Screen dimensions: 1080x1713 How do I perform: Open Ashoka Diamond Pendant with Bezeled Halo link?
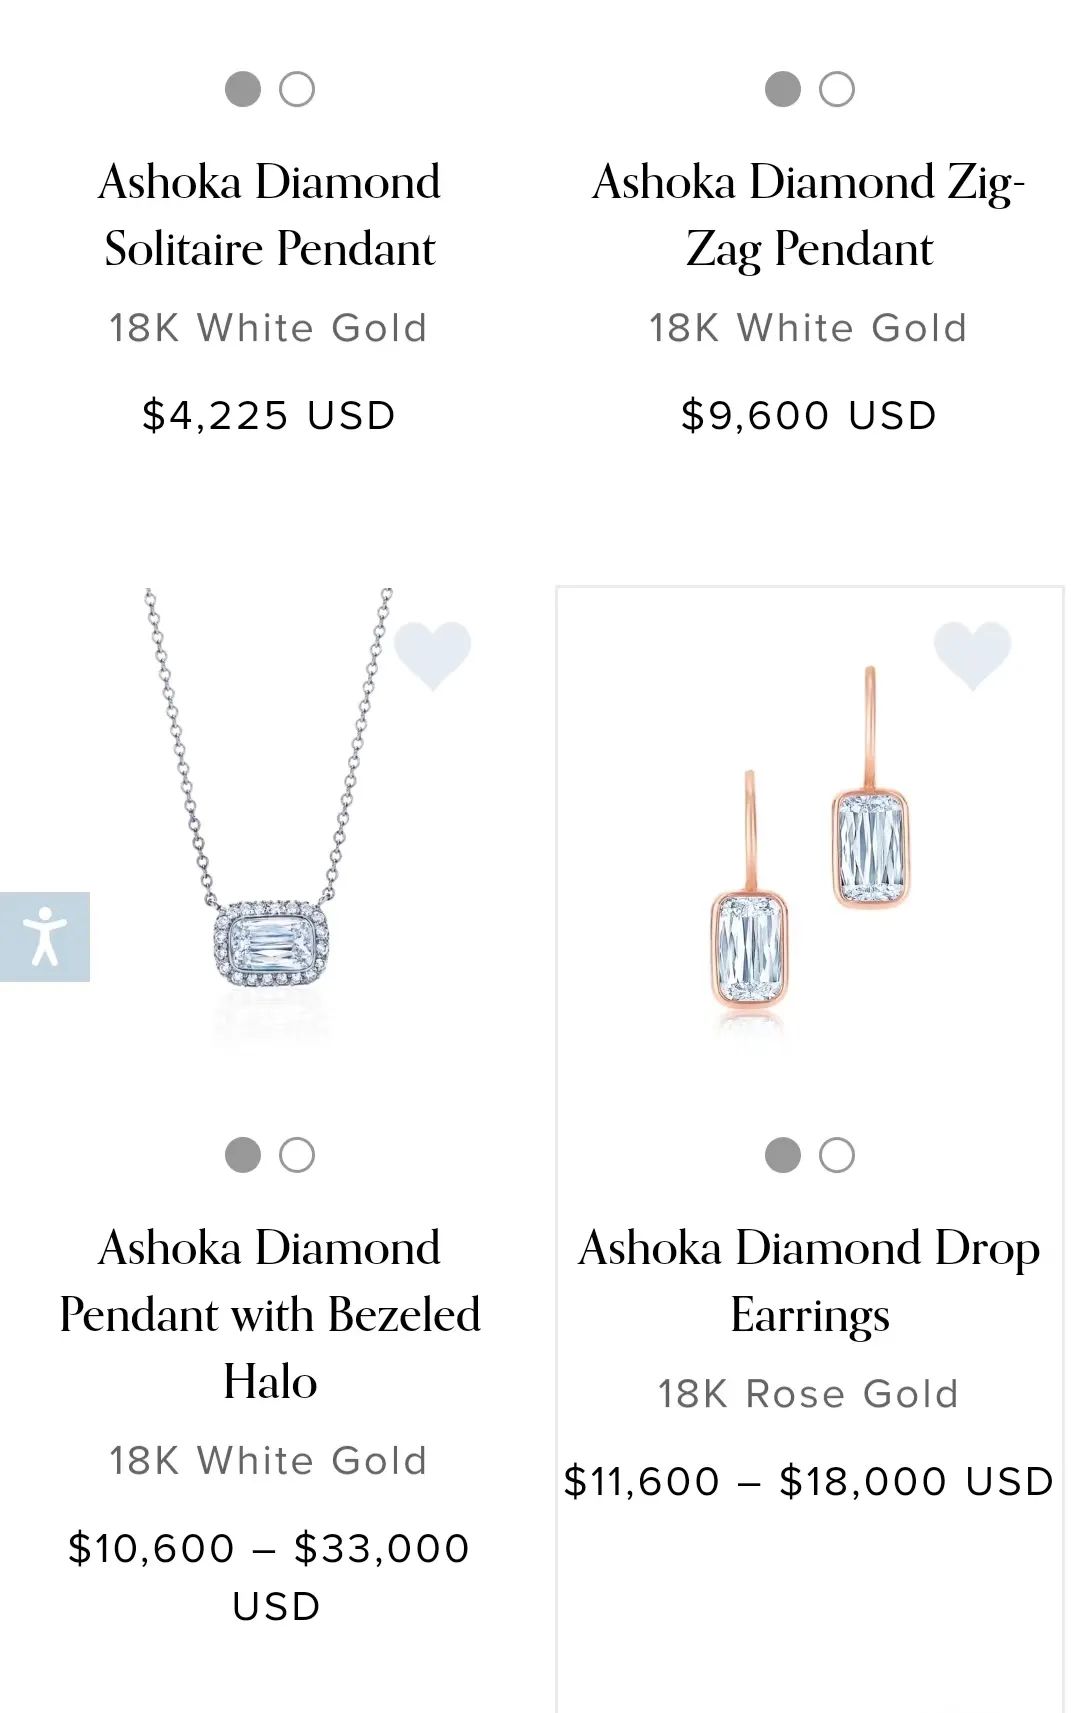click(x=270, y=1314)
